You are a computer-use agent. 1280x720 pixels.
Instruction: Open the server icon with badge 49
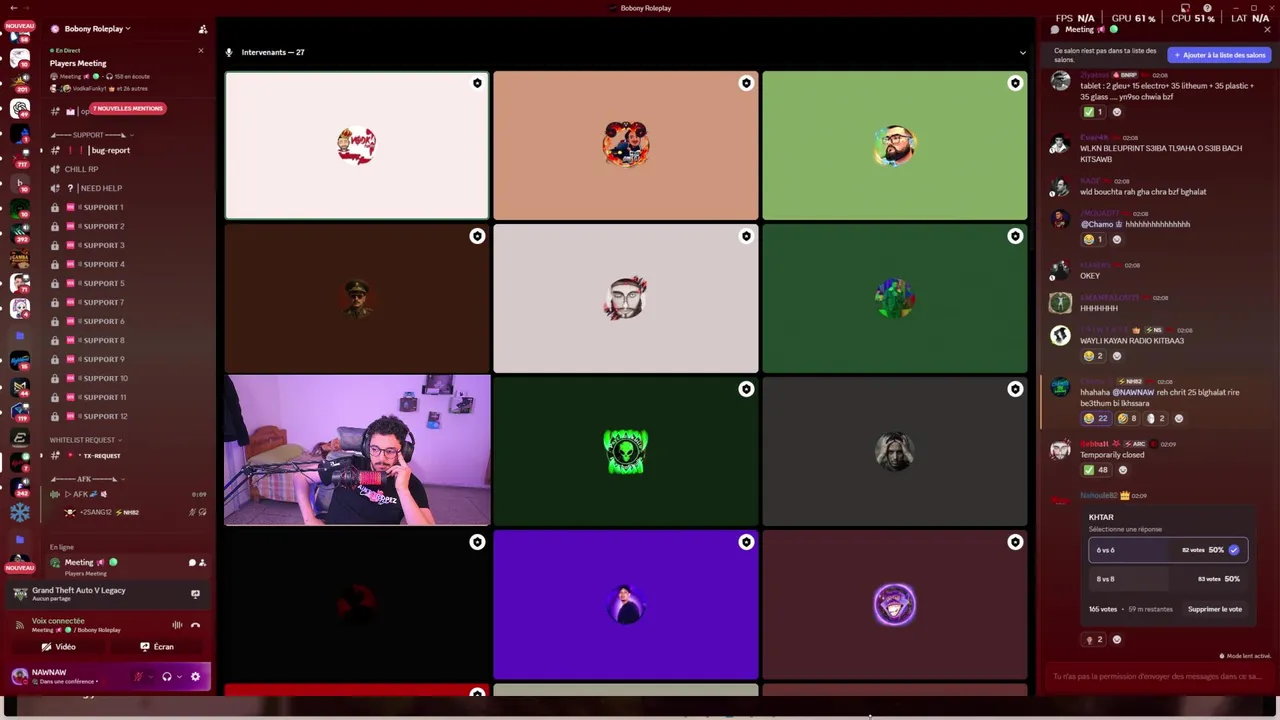tap(20, 109)
